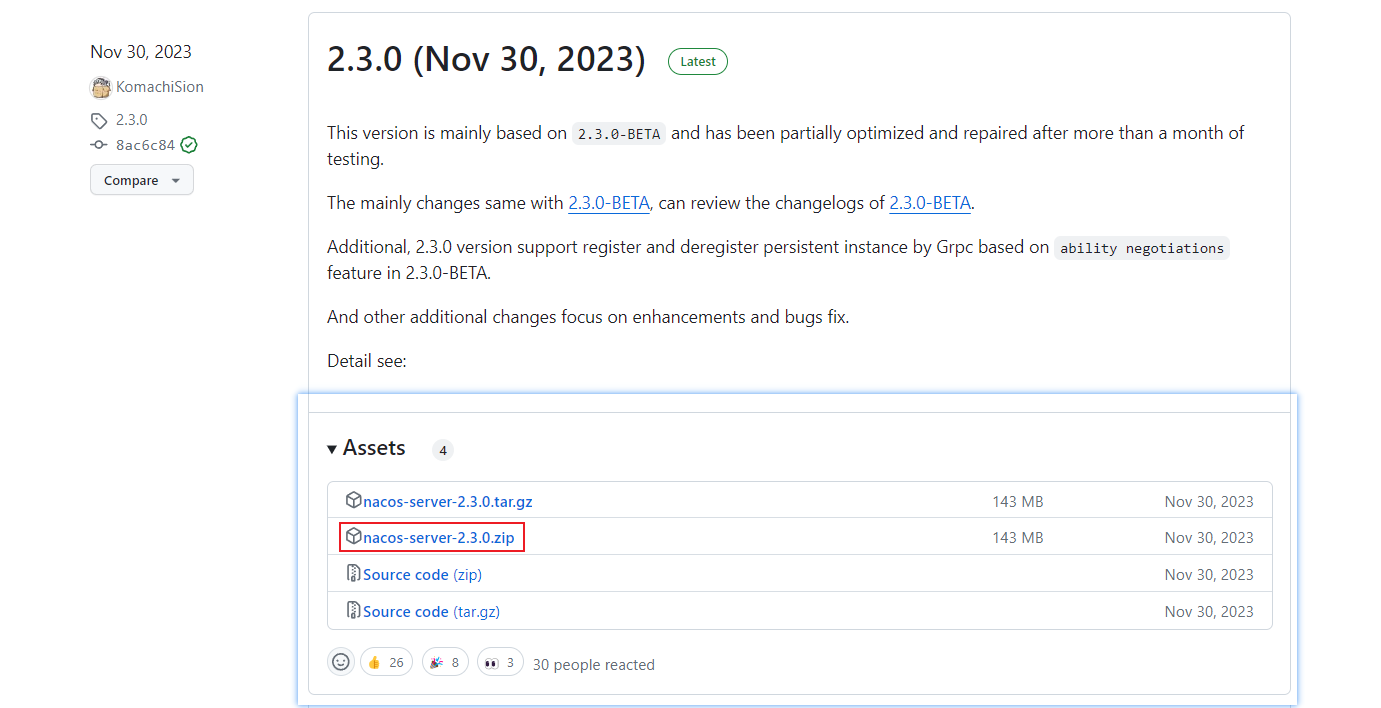
Task: Click package icon for nacos-server-2.3.0.tar.gz
Action: (x=353, y=500)
